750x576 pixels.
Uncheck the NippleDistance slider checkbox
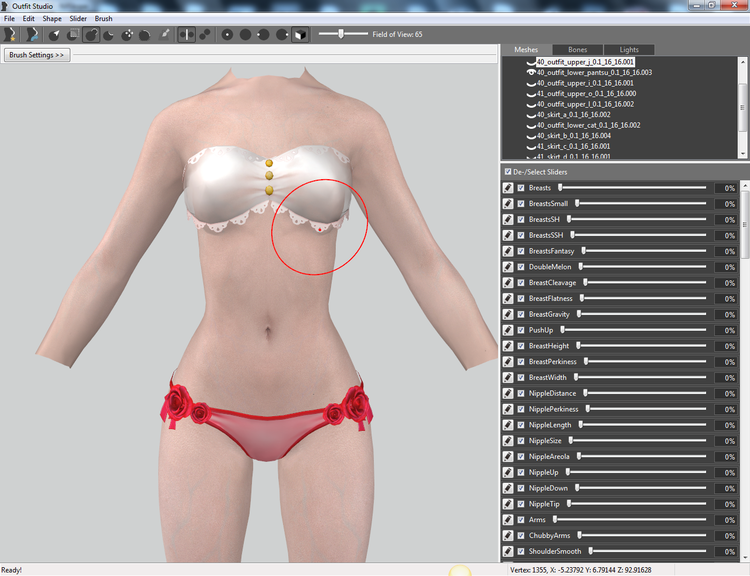521,393
